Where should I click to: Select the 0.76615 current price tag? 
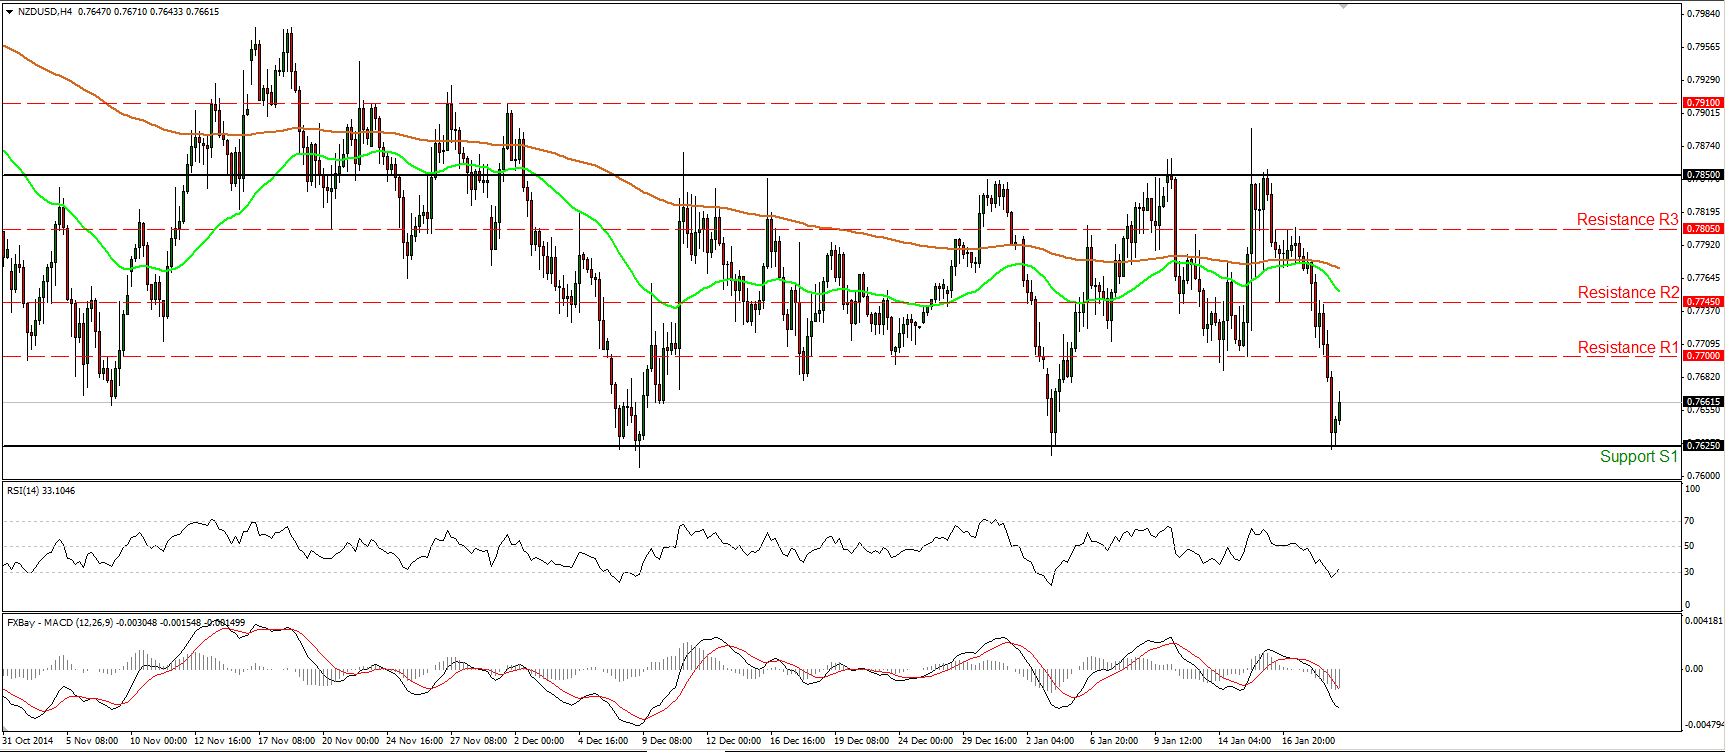coord(1703,401)
